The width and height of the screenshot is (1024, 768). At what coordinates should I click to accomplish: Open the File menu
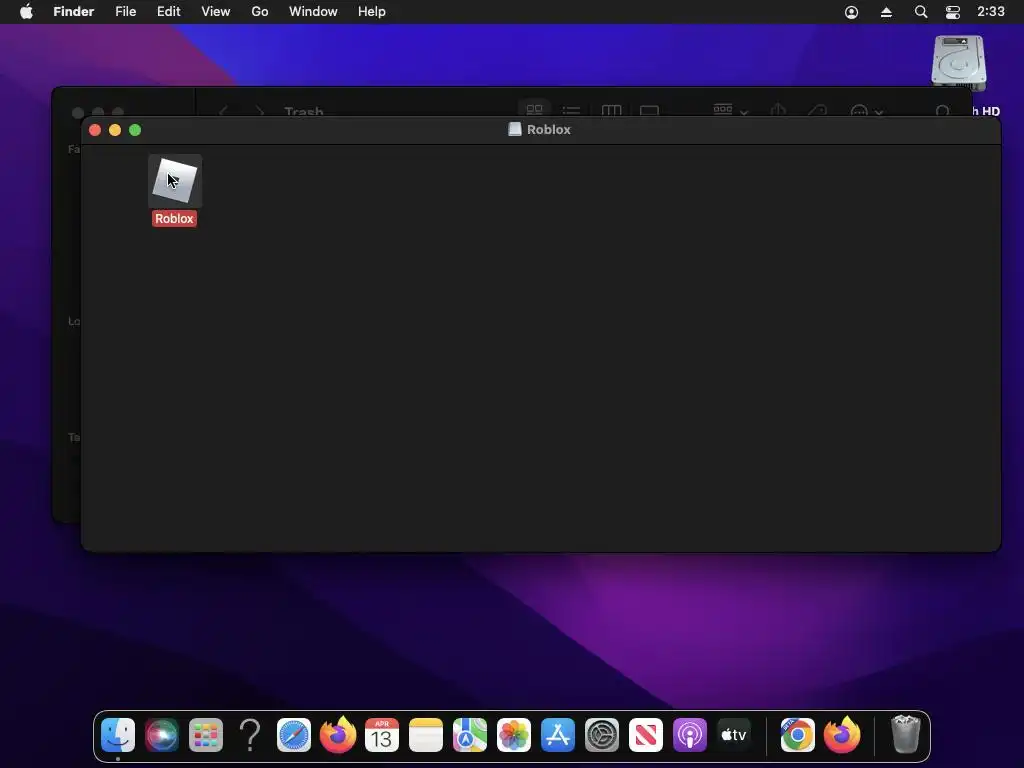[x=125, y=12]
